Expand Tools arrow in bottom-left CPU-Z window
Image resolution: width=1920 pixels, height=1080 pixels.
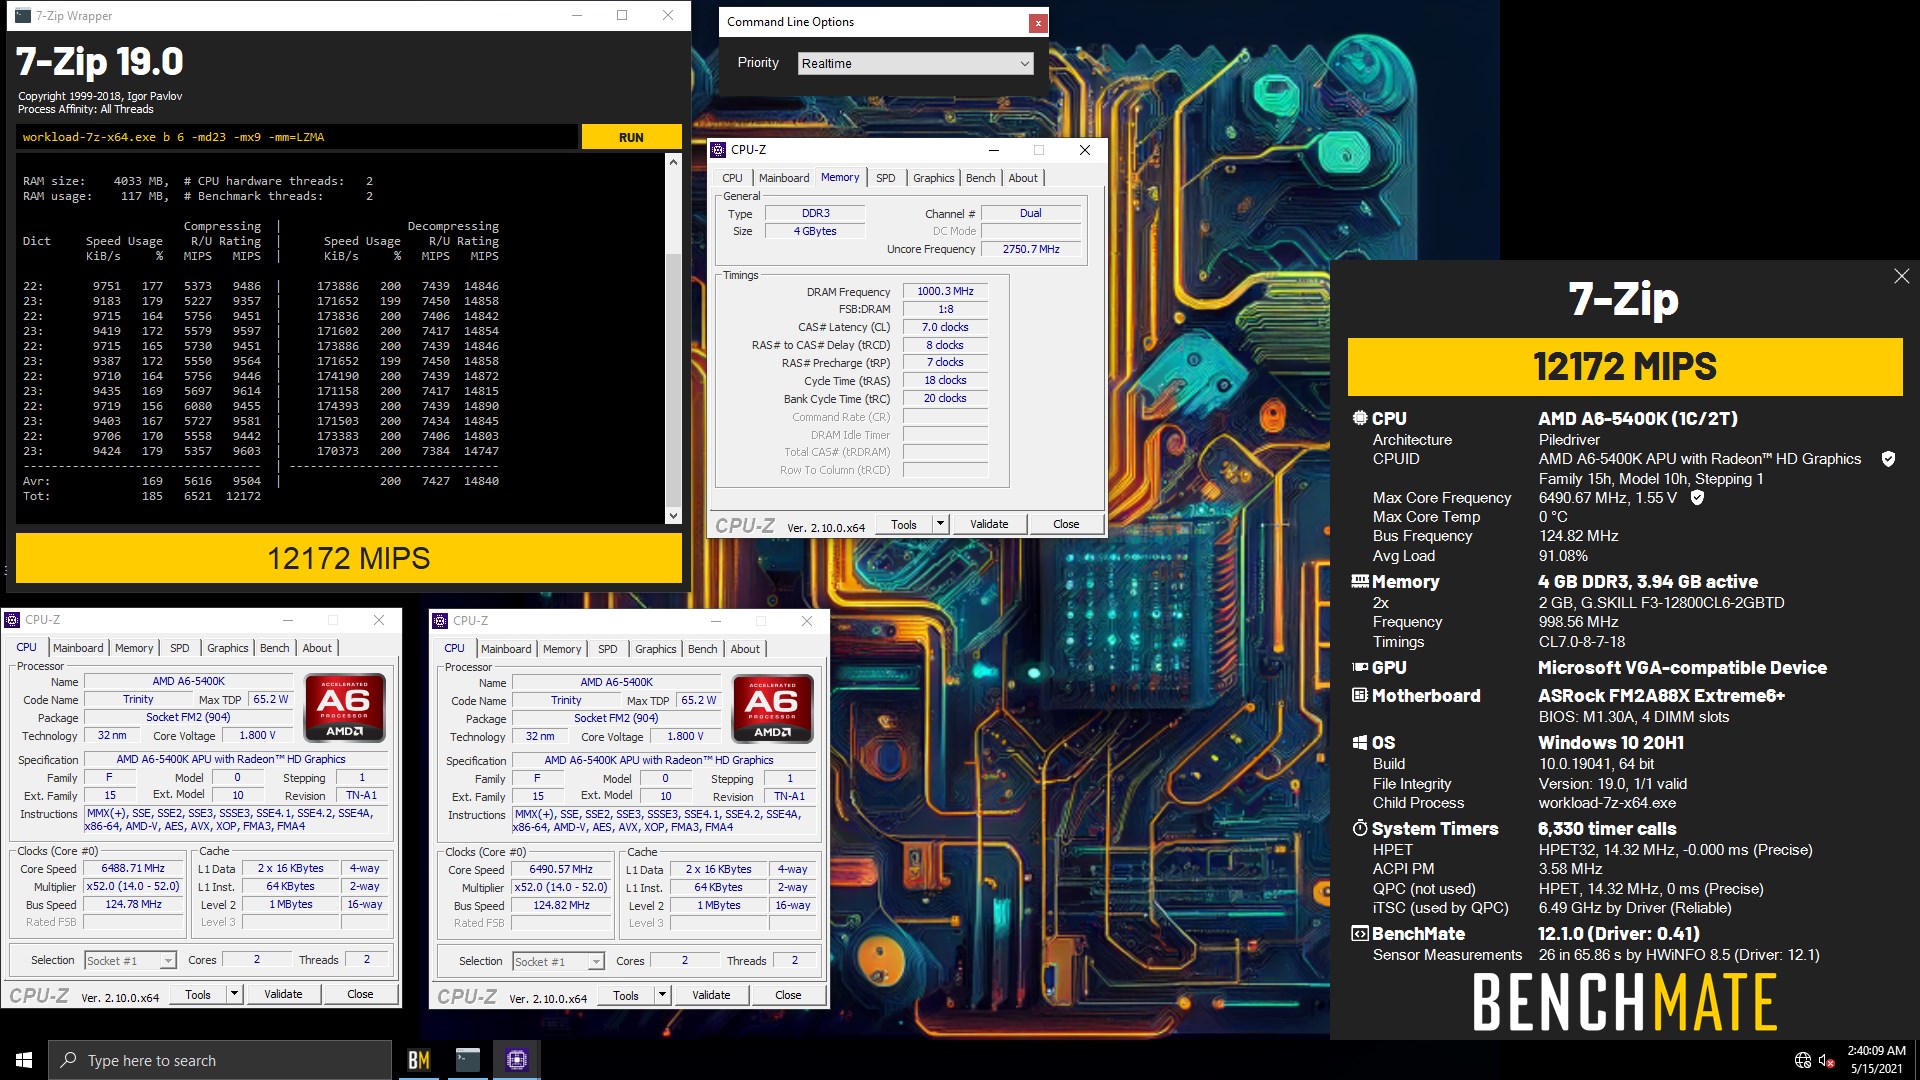pos(234,994)
